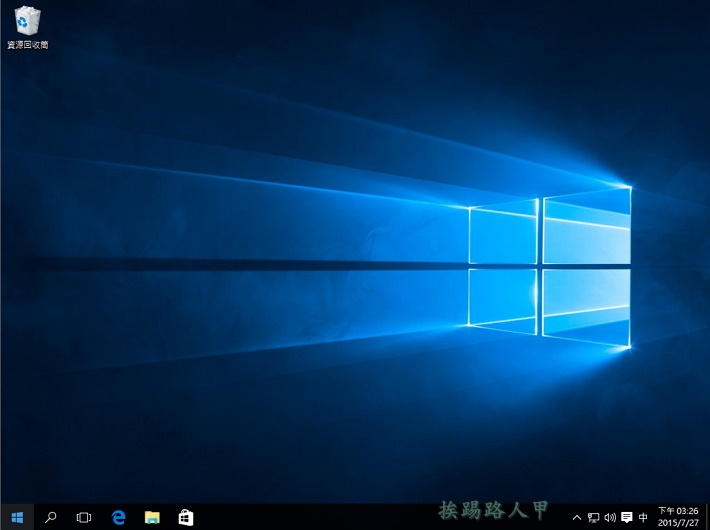
Task: Open File Explorer from taskbar
Action: pos(152,517)
